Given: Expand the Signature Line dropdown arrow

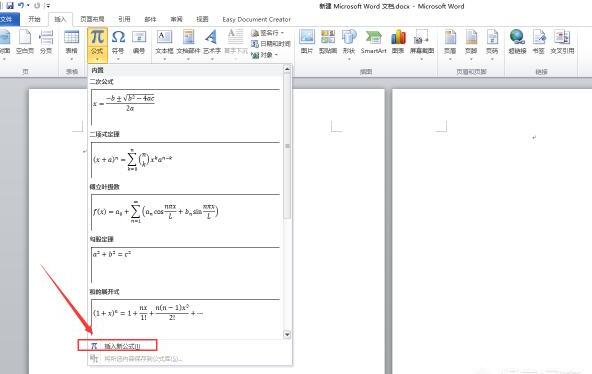Looking at the screenshot, I should tap(282, 33).
